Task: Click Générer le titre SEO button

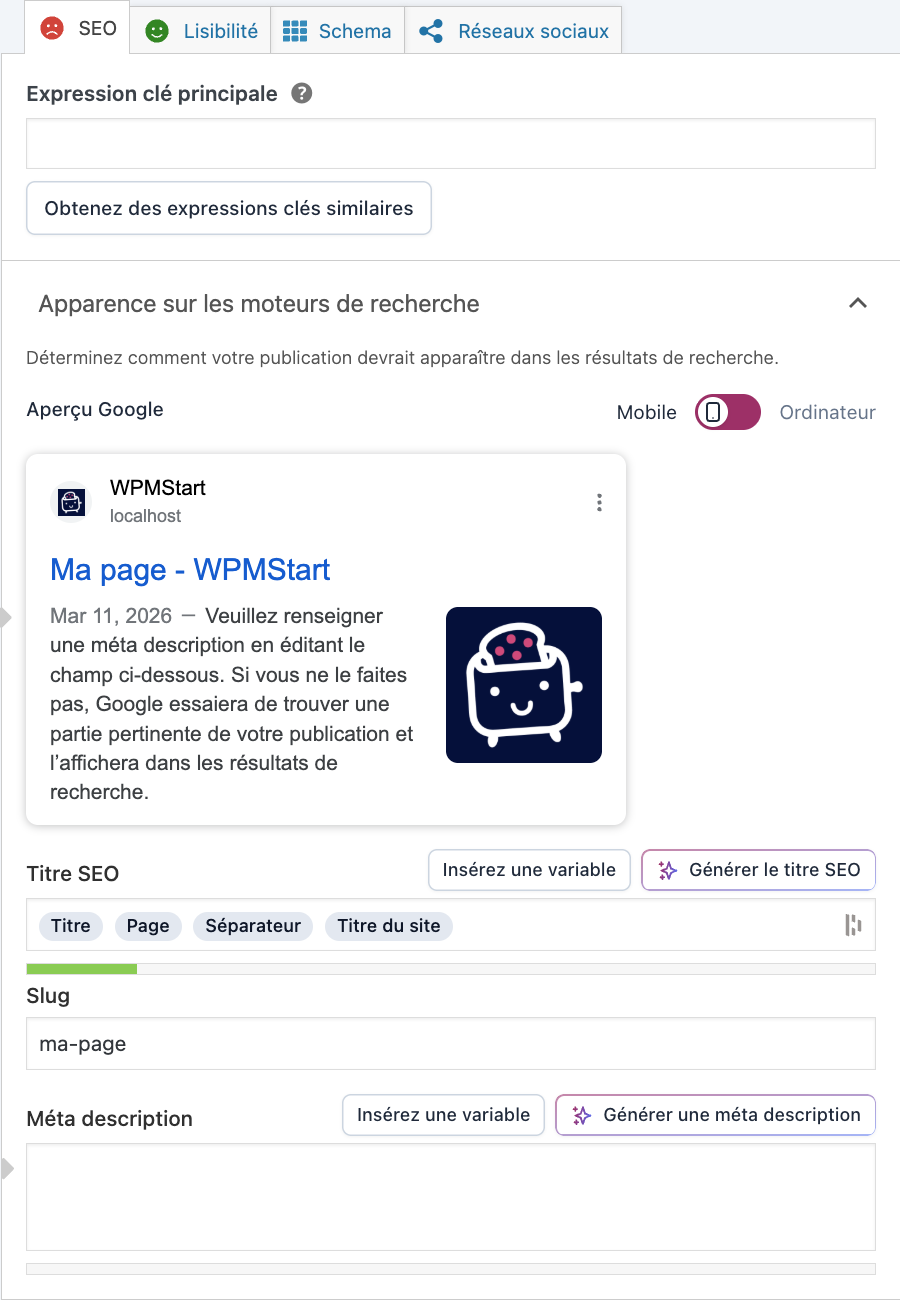Action: 758,870
